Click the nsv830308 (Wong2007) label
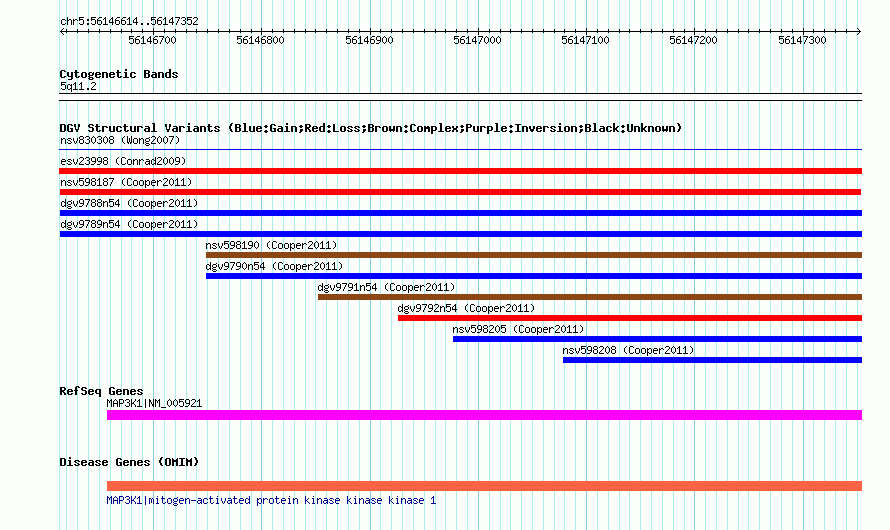 [x=120, y=140]
